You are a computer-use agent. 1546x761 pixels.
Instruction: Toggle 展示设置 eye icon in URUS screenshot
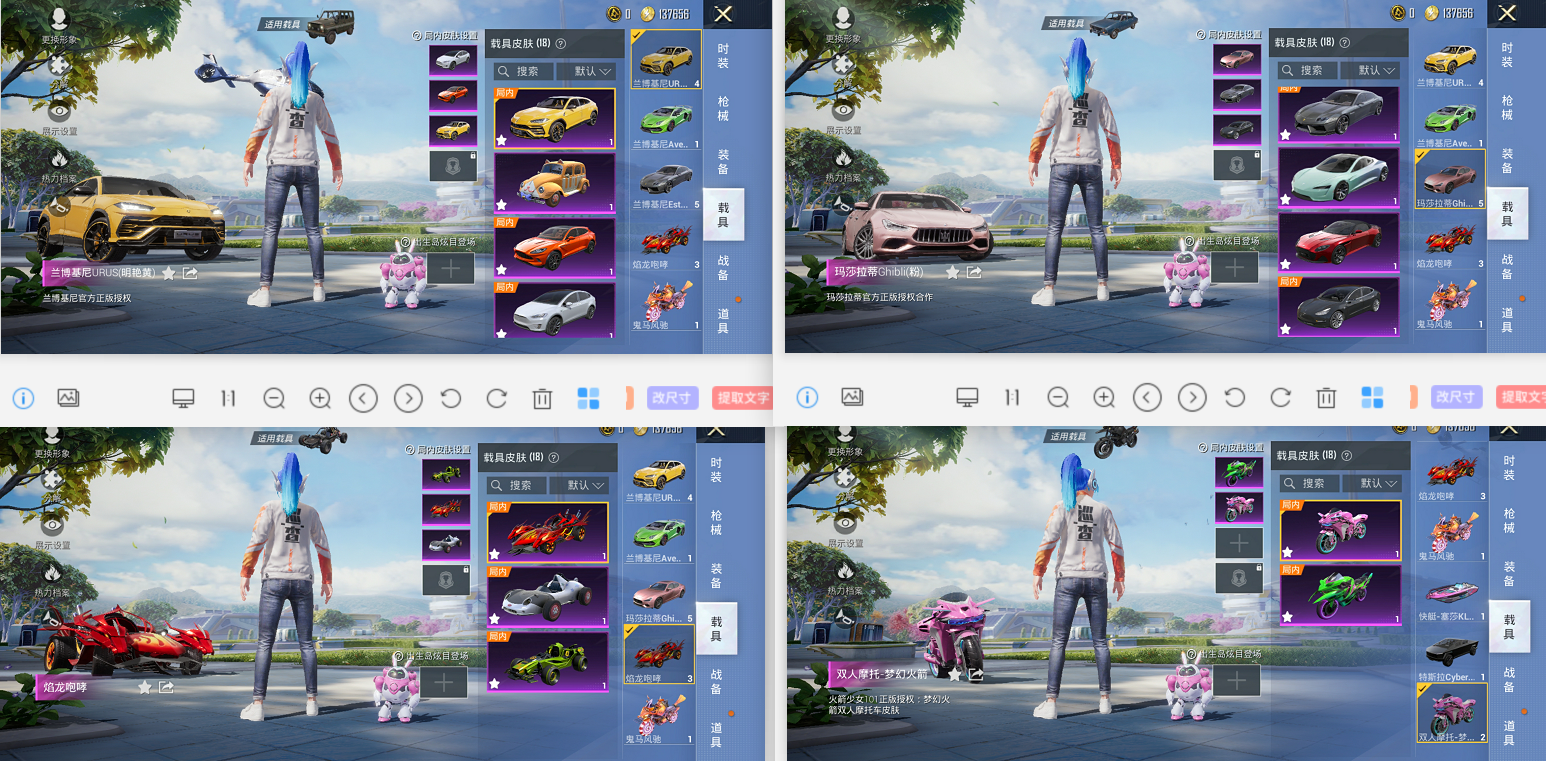click(x=59, y=111)
